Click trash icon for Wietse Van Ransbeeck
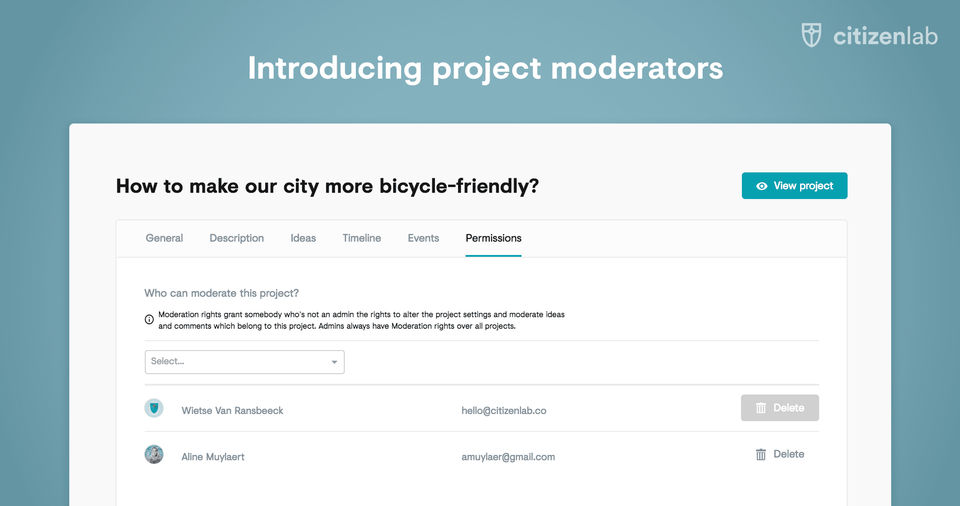The width and height of the screenshot is (960, 506). (x=761, y=408)
